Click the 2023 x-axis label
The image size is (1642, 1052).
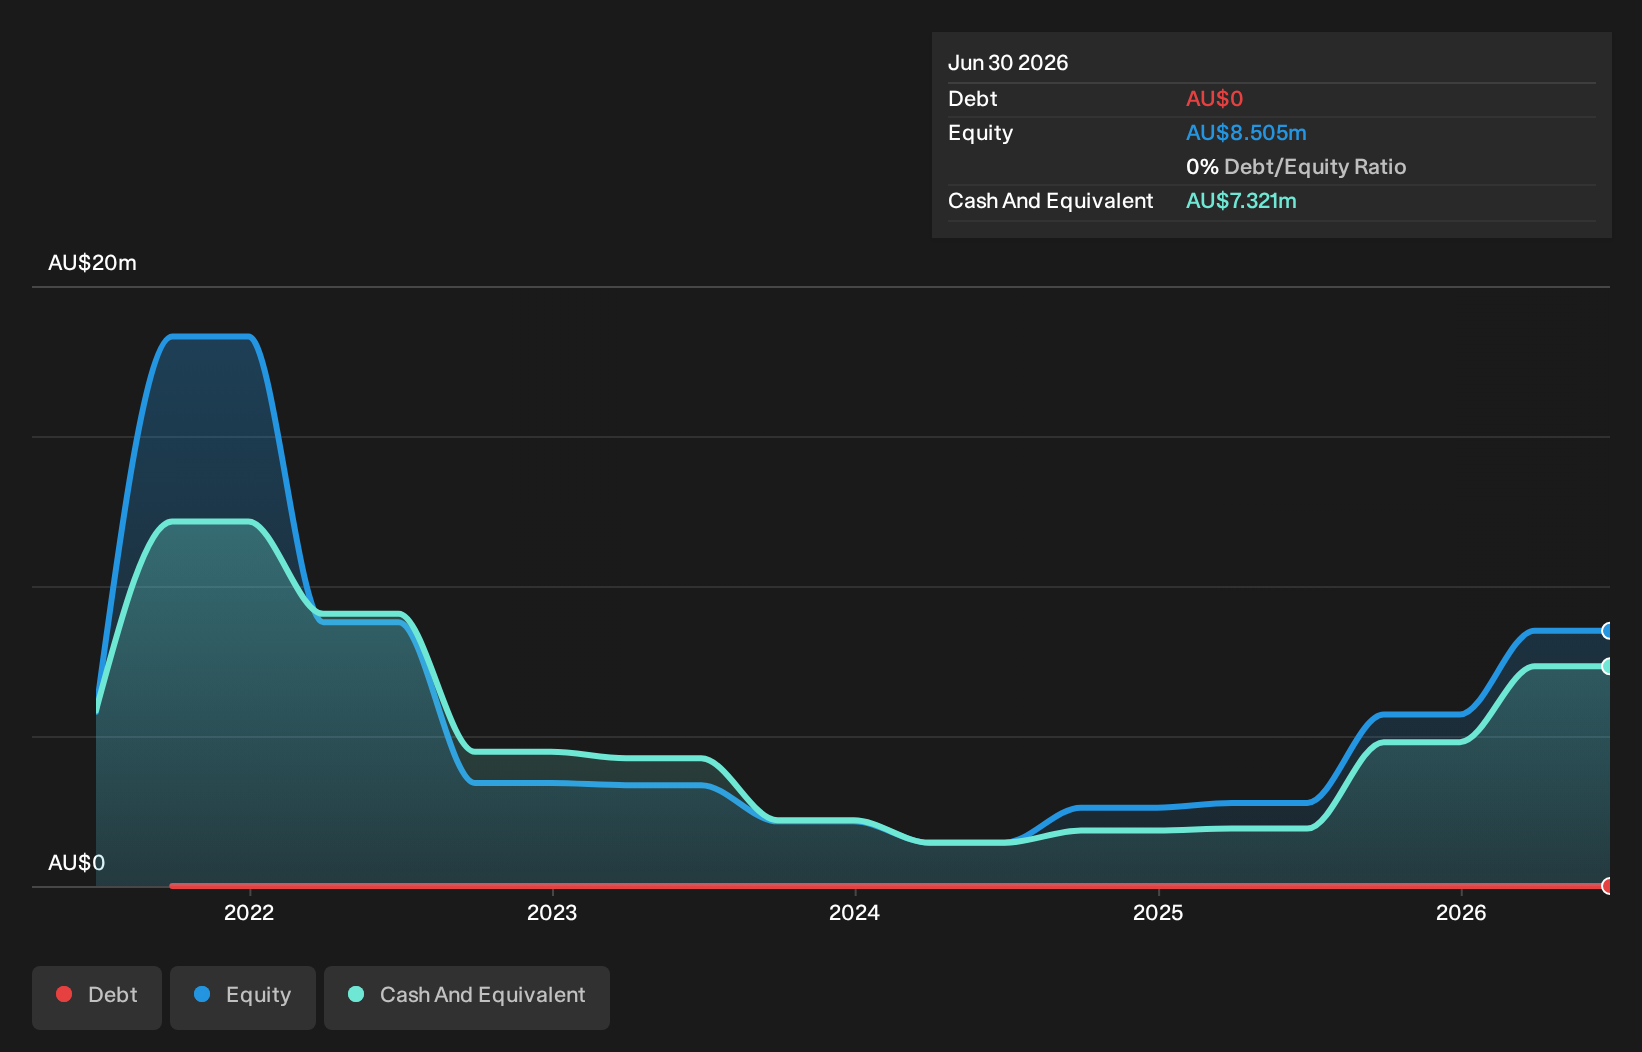552,913
